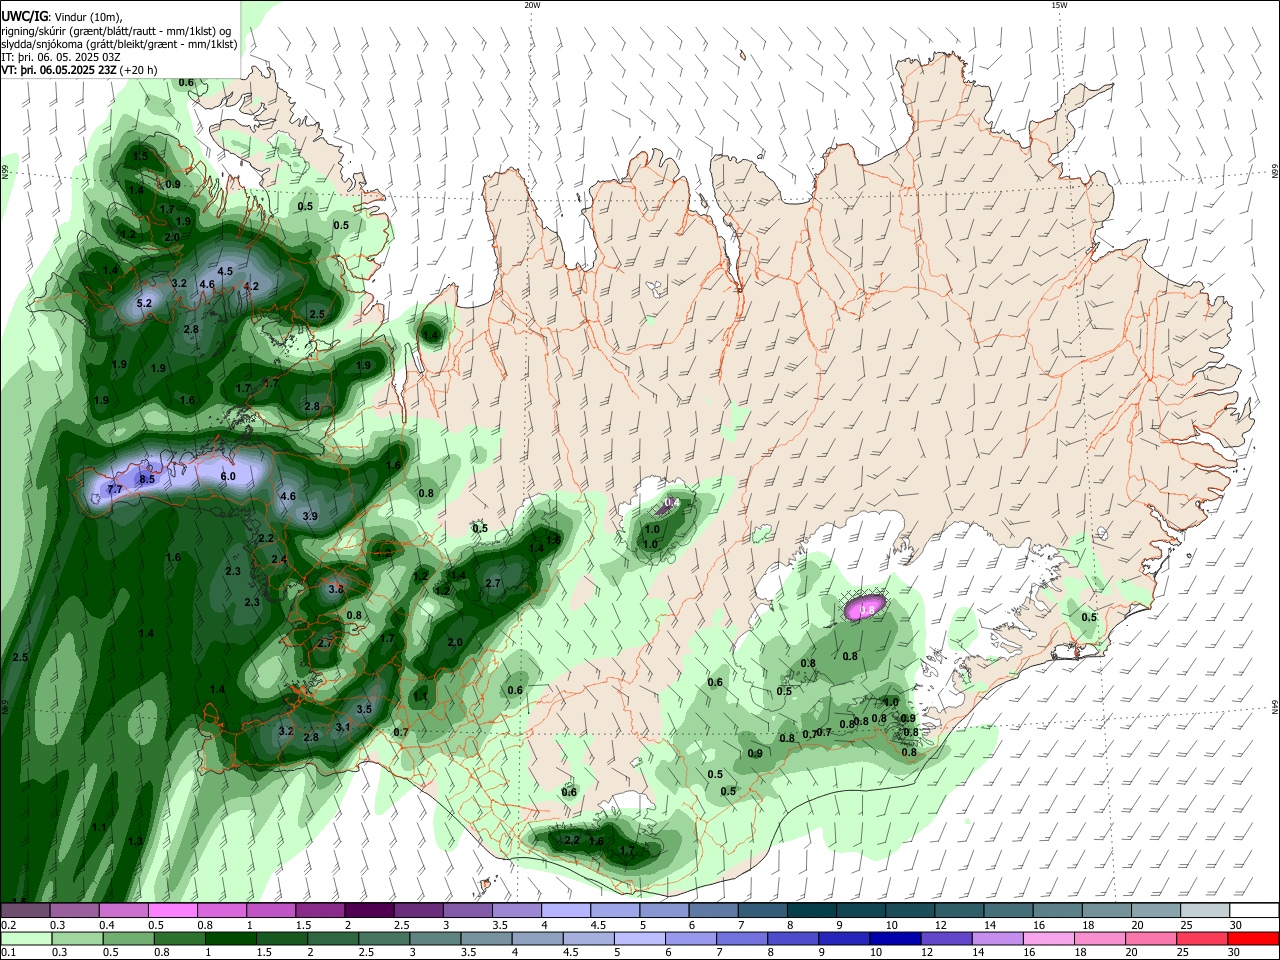Select dark green bottom-row swatch between 1 and 1.5

point(229,938)
